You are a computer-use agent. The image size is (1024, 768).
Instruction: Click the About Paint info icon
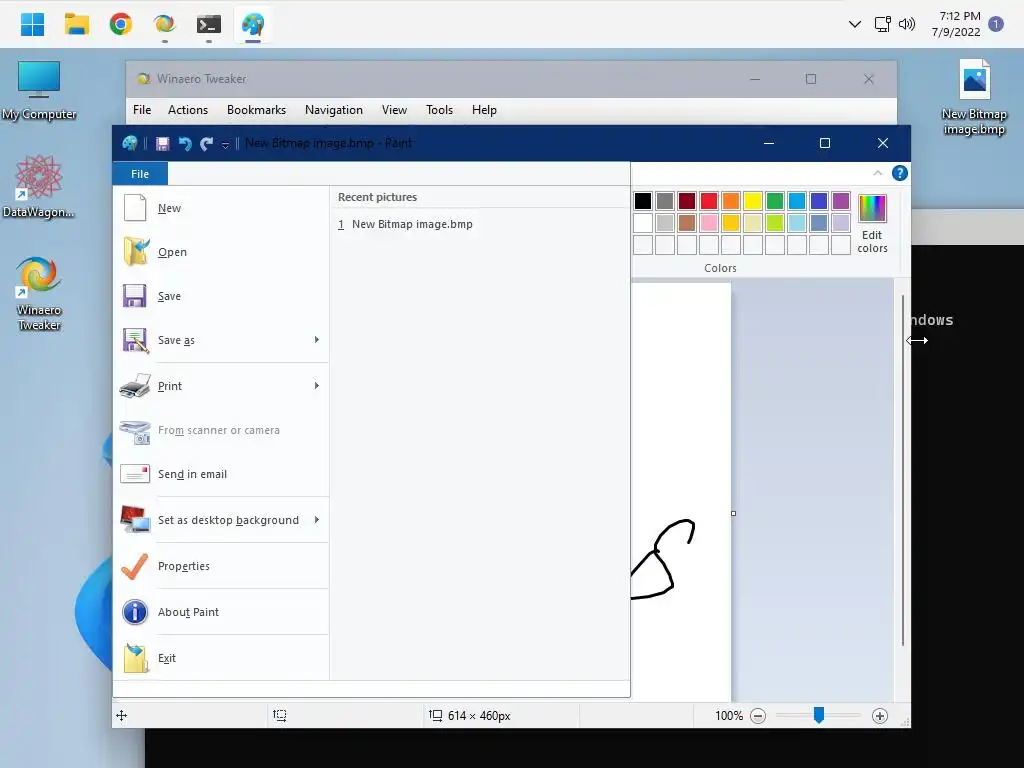(x=135, y=612)
